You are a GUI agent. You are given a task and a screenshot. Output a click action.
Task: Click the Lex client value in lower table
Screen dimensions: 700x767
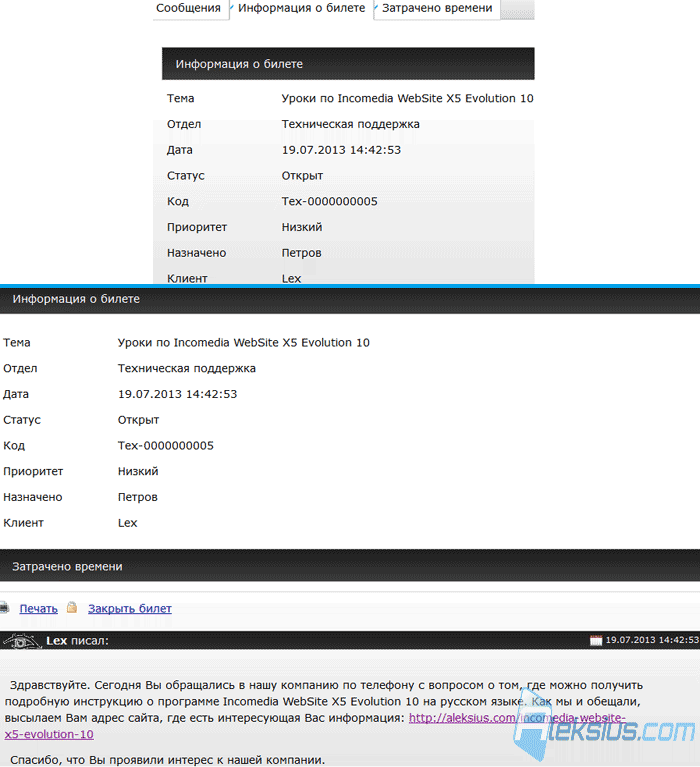[x=127, y=523]
